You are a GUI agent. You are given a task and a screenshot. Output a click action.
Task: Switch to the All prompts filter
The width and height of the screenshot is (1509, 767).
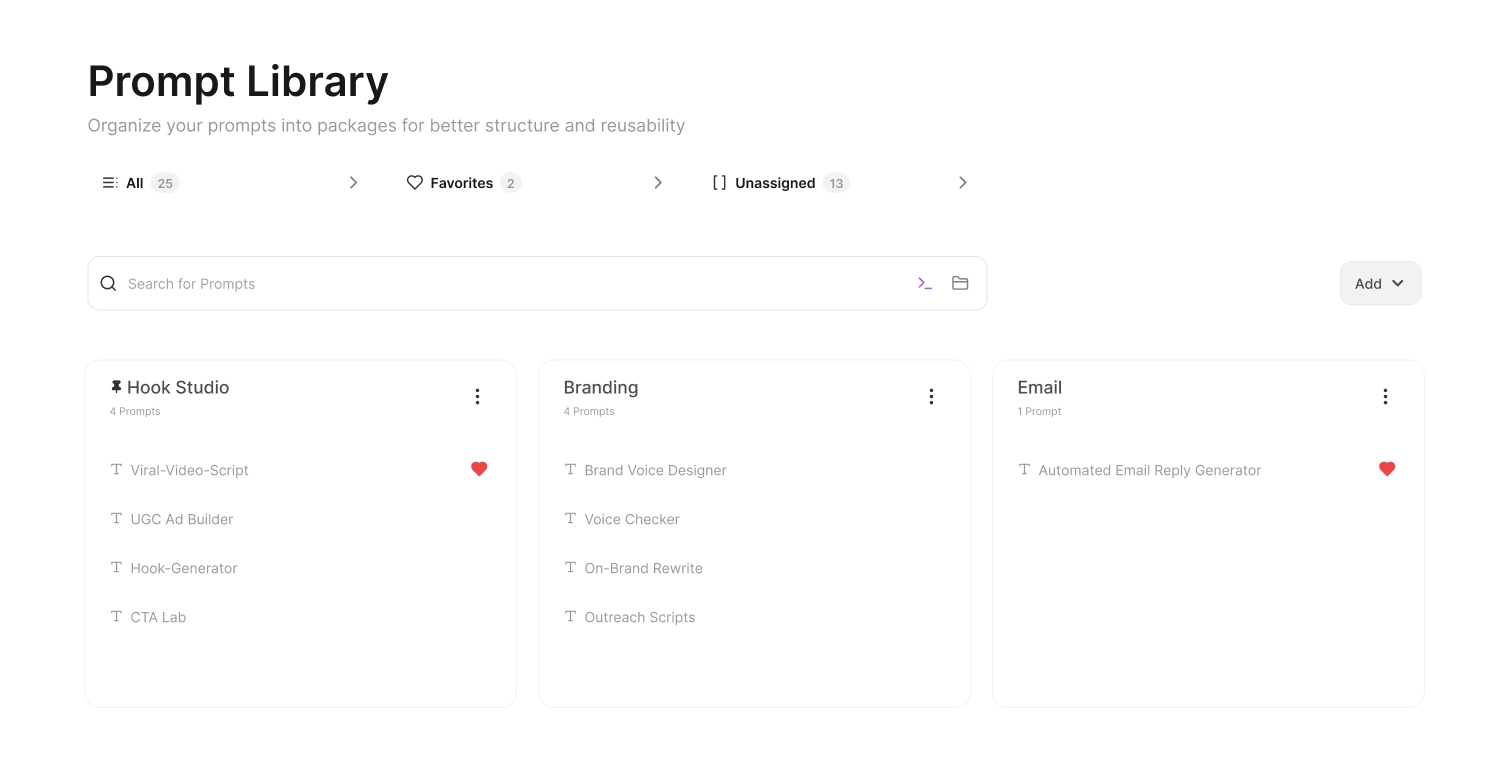click(134, 183)
